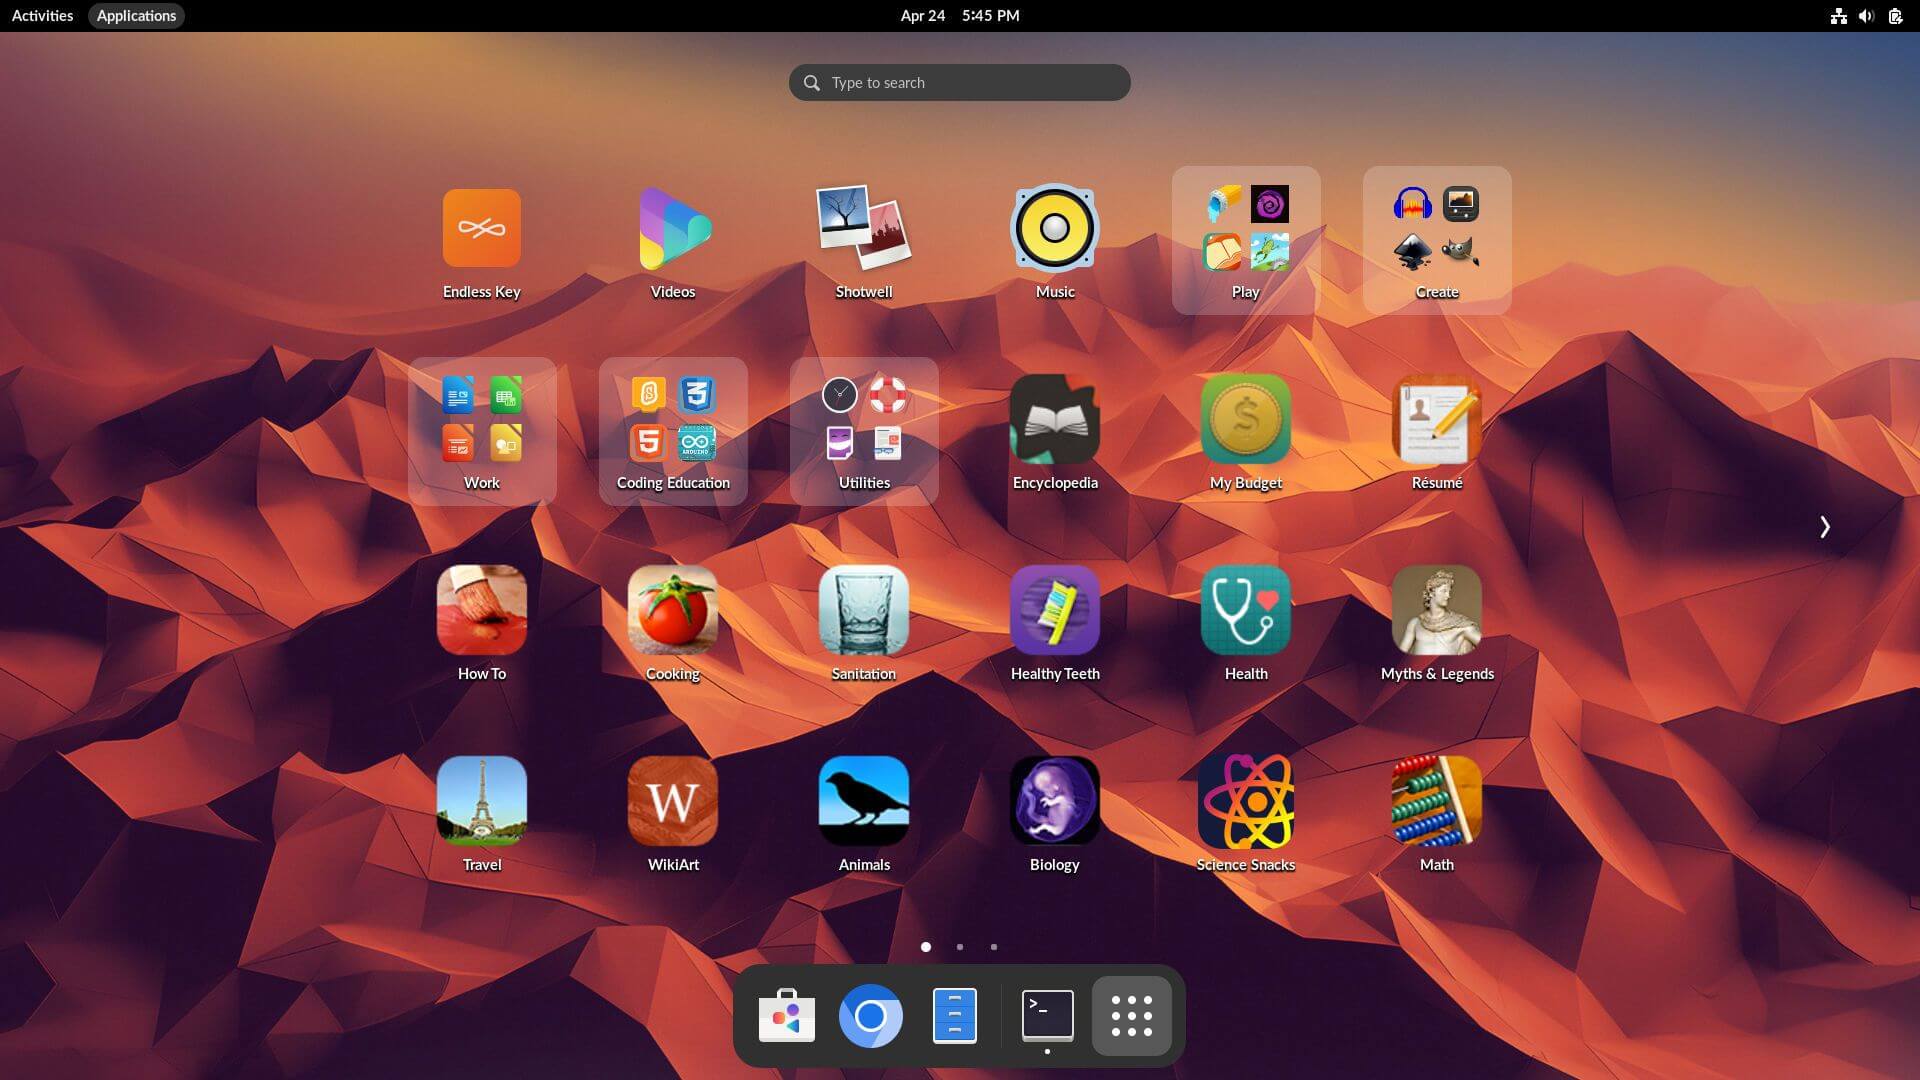Click into the Type to search field
Screen dimensions: 1920x1080
click(958, 82)
